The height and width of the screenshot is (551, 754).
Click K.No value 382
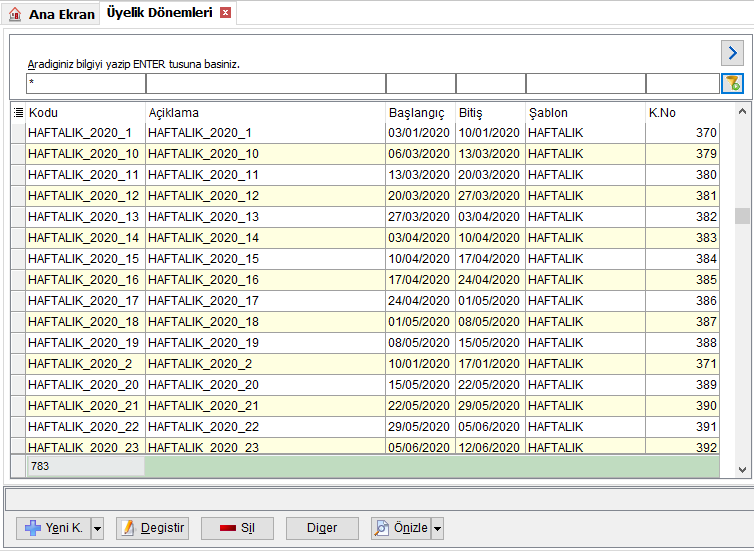(682, 217)
